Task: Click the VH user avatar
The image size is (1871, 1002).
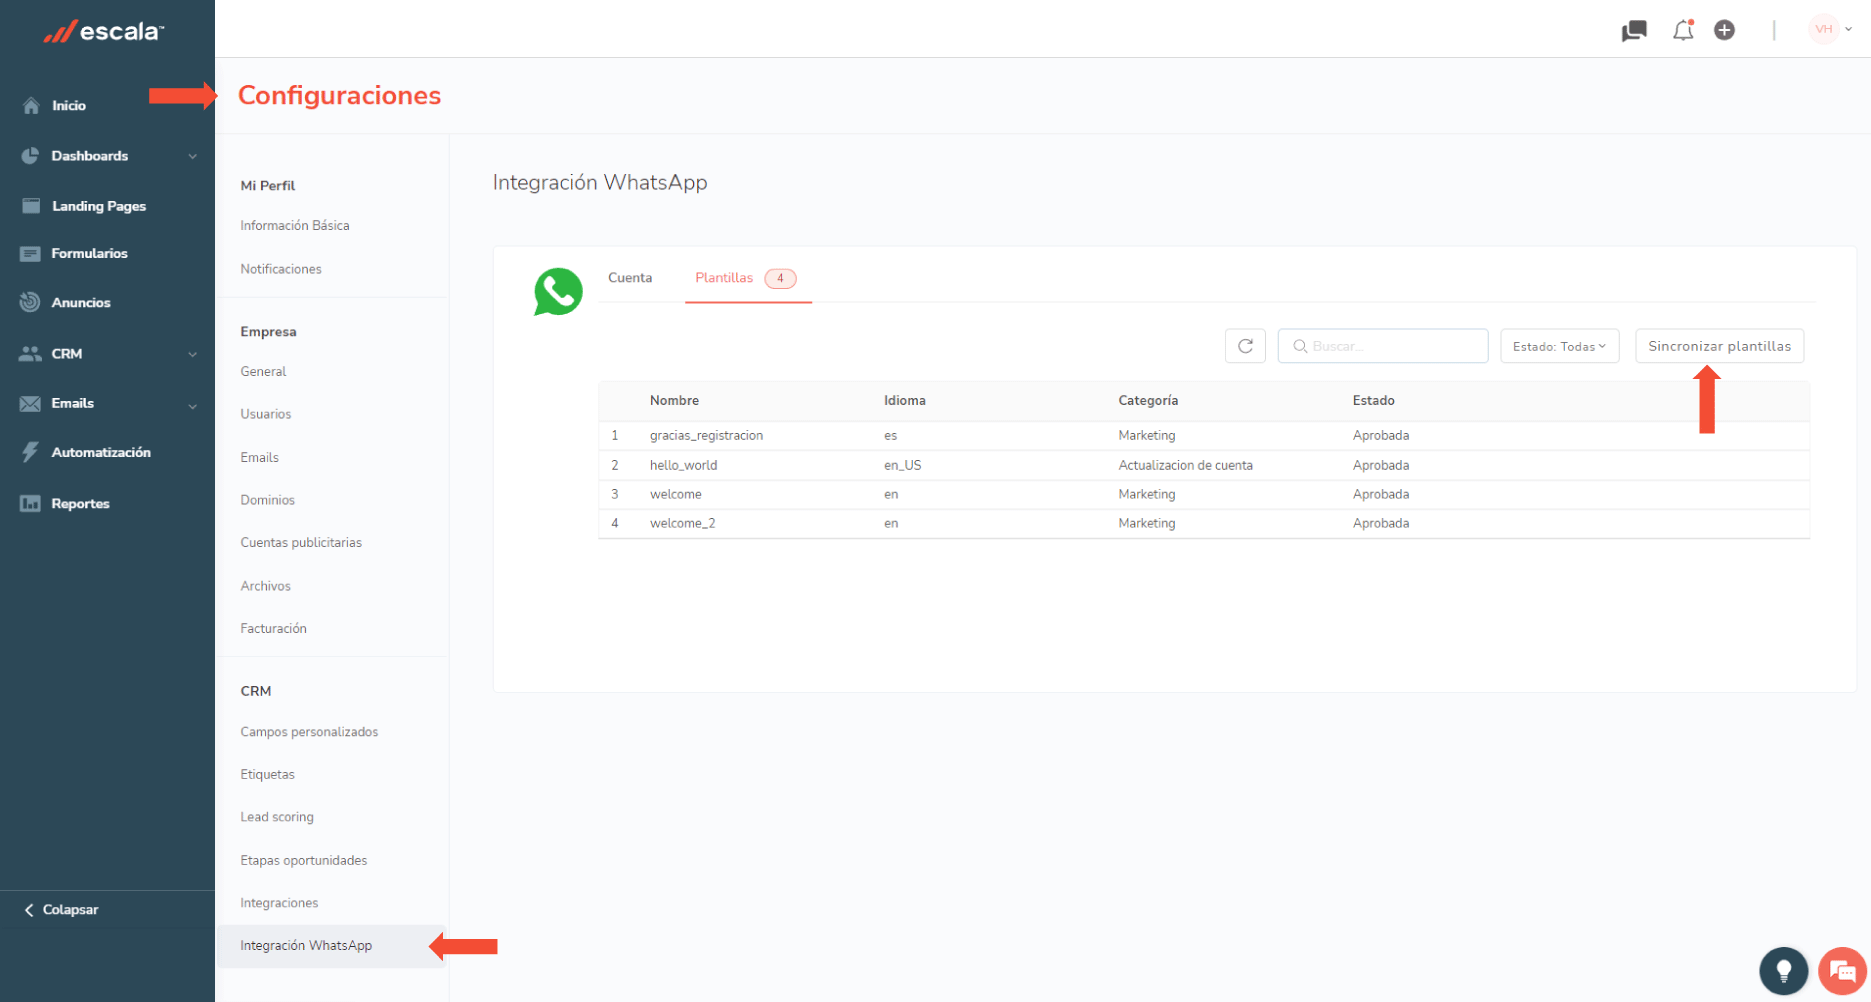Action: pos(1824,29)
